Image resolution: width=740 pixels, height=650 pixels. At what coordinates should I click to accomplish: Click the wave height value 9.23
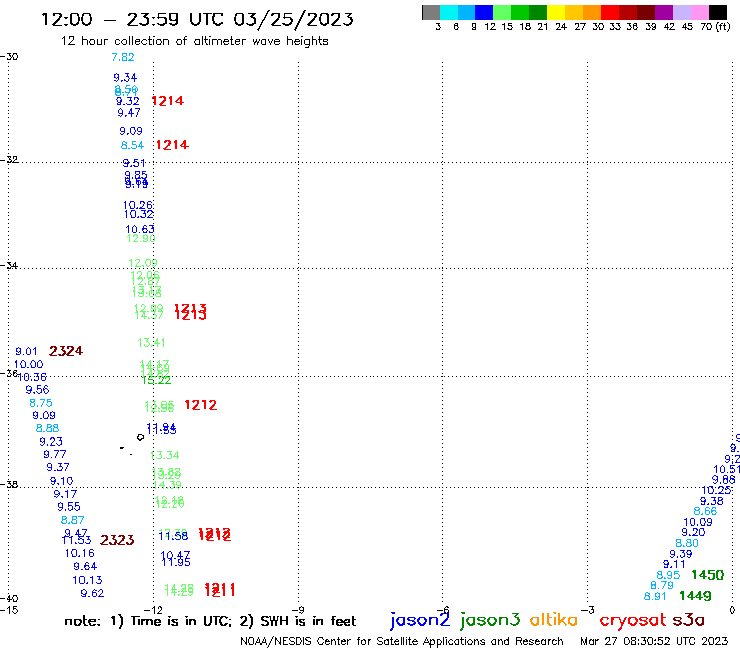click(x=51, y=442)
